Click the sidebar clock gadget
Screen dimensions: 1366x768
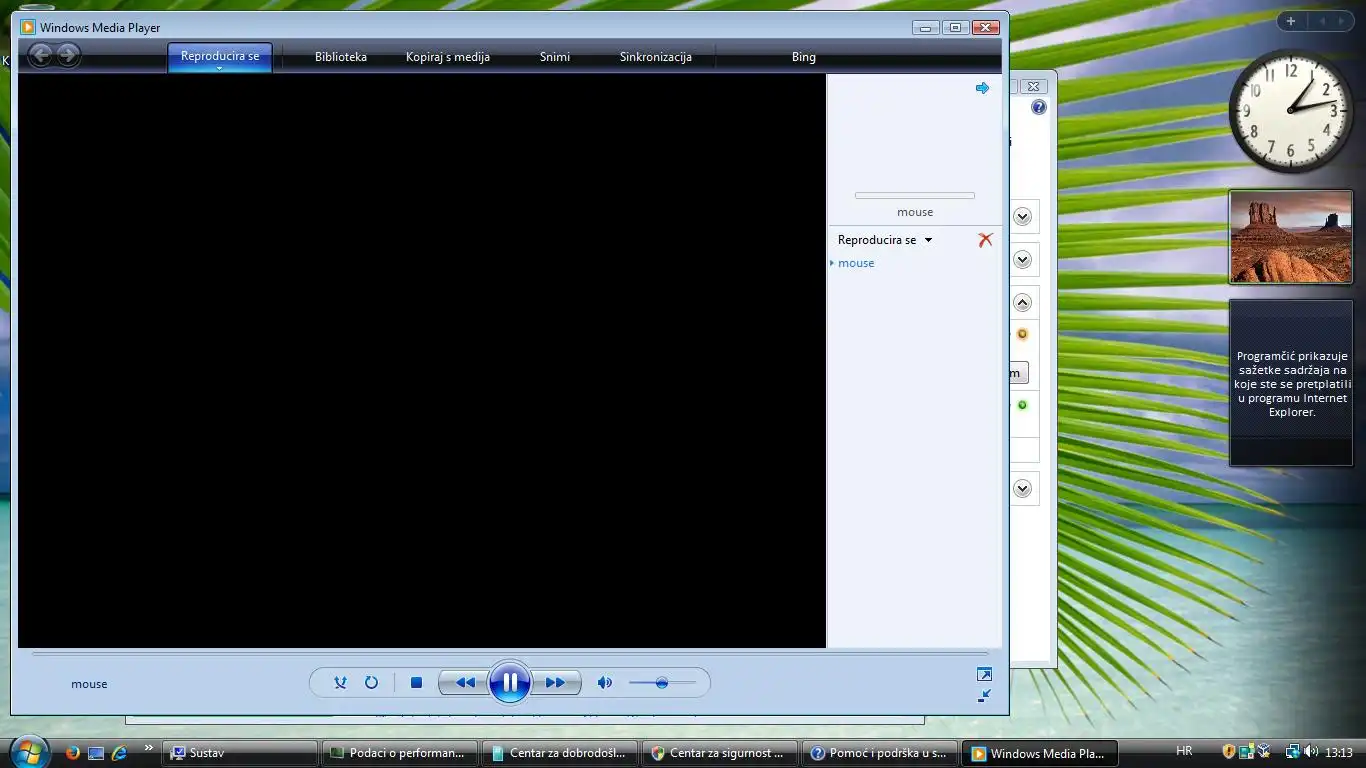click(x=1290, y=111)
